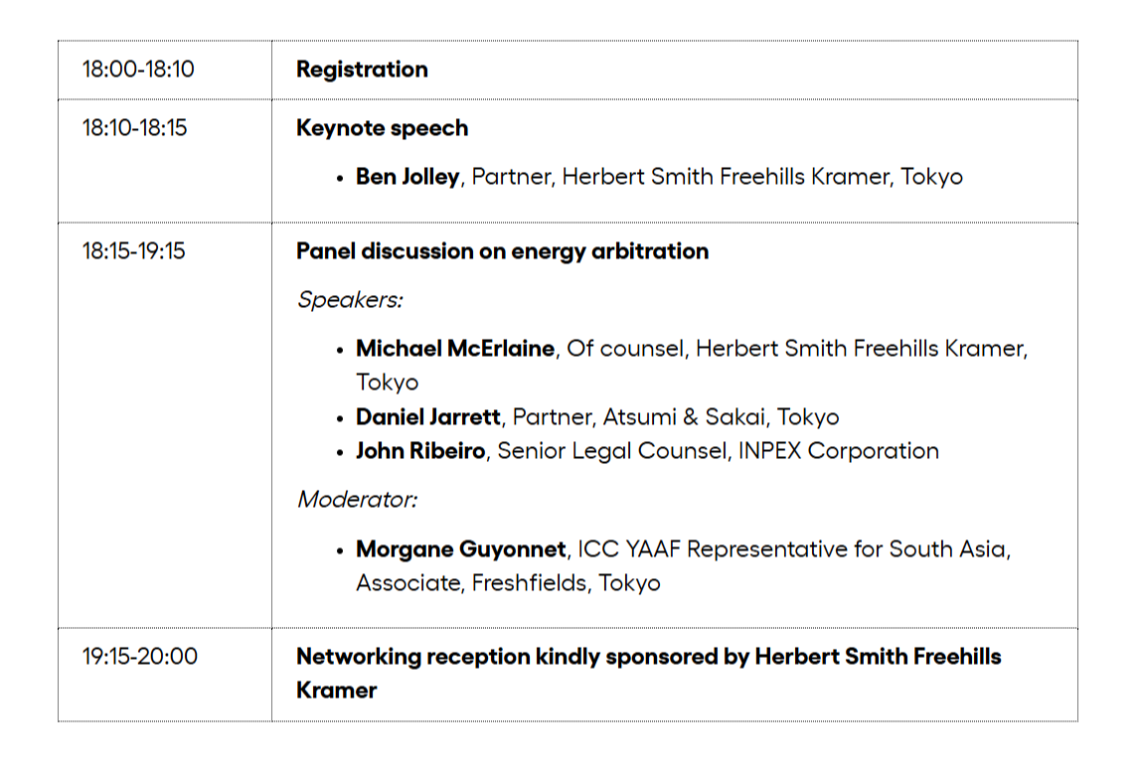Screen dimensions: 1140x775
Task: Click the 18:15-19:15 time cell
Action: [x=134, y=251]
